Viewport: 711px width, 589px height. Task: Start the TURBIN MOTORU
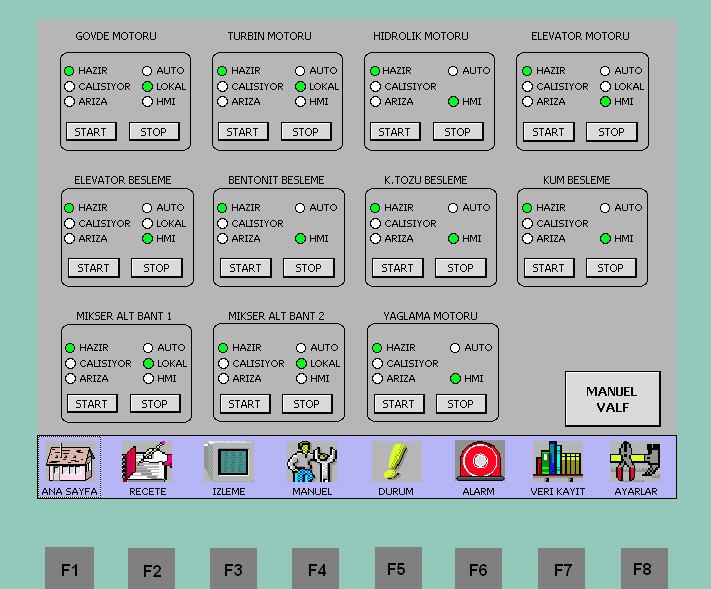coord(243,131)
